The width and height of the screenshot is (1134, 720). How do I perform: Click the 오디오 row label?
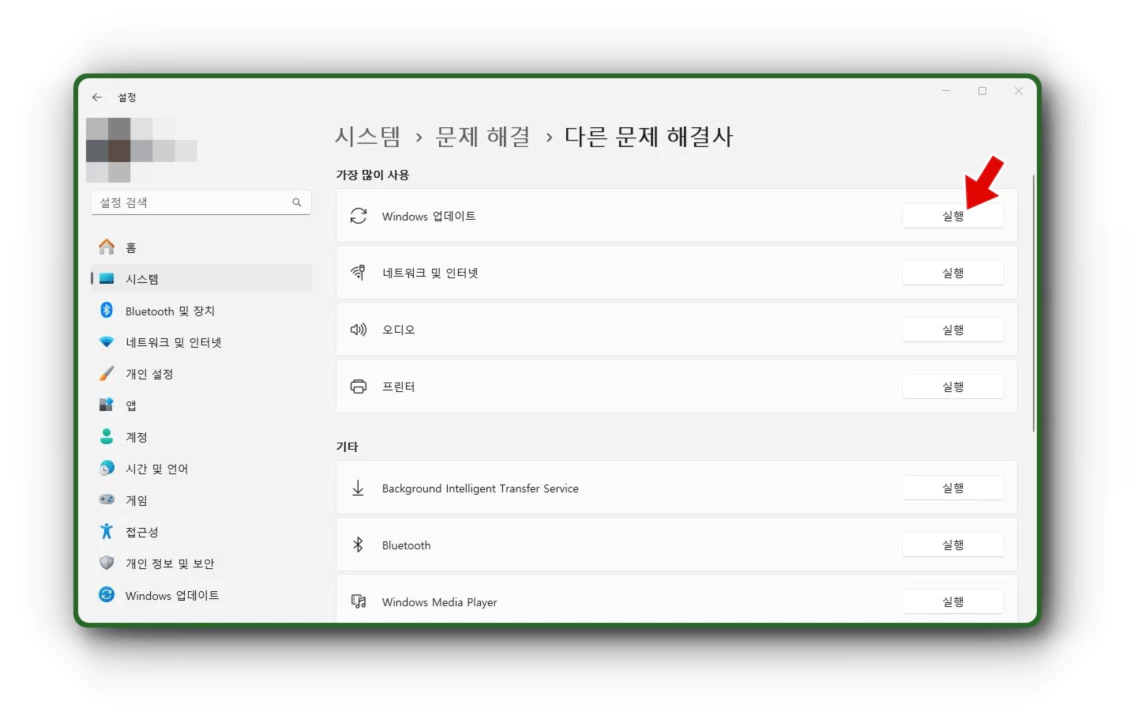[398, 330]
